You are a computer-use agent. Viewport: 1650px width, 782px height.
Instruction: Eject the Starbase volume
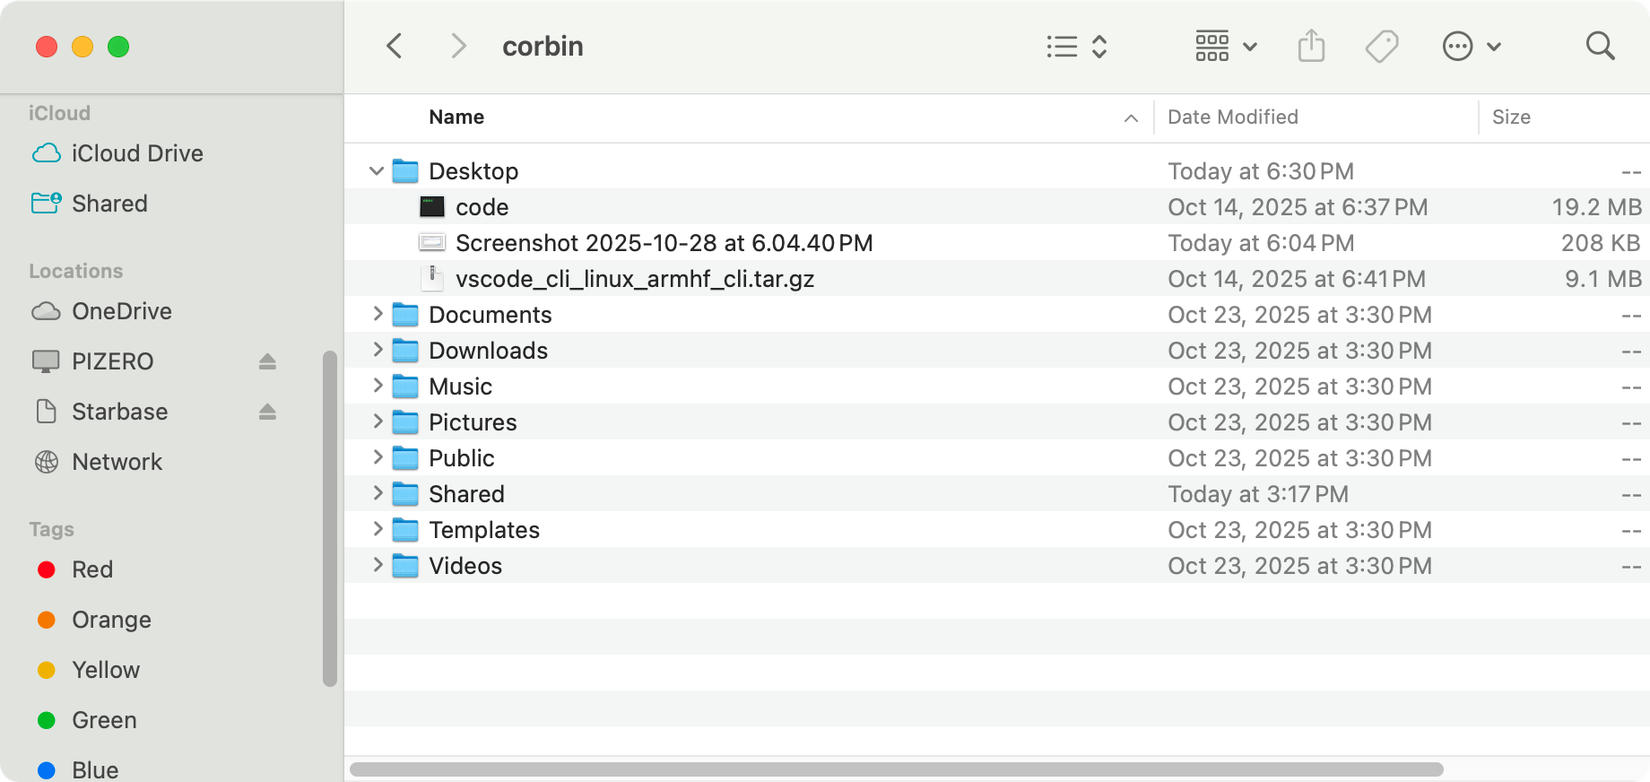[x=267, y=411]
